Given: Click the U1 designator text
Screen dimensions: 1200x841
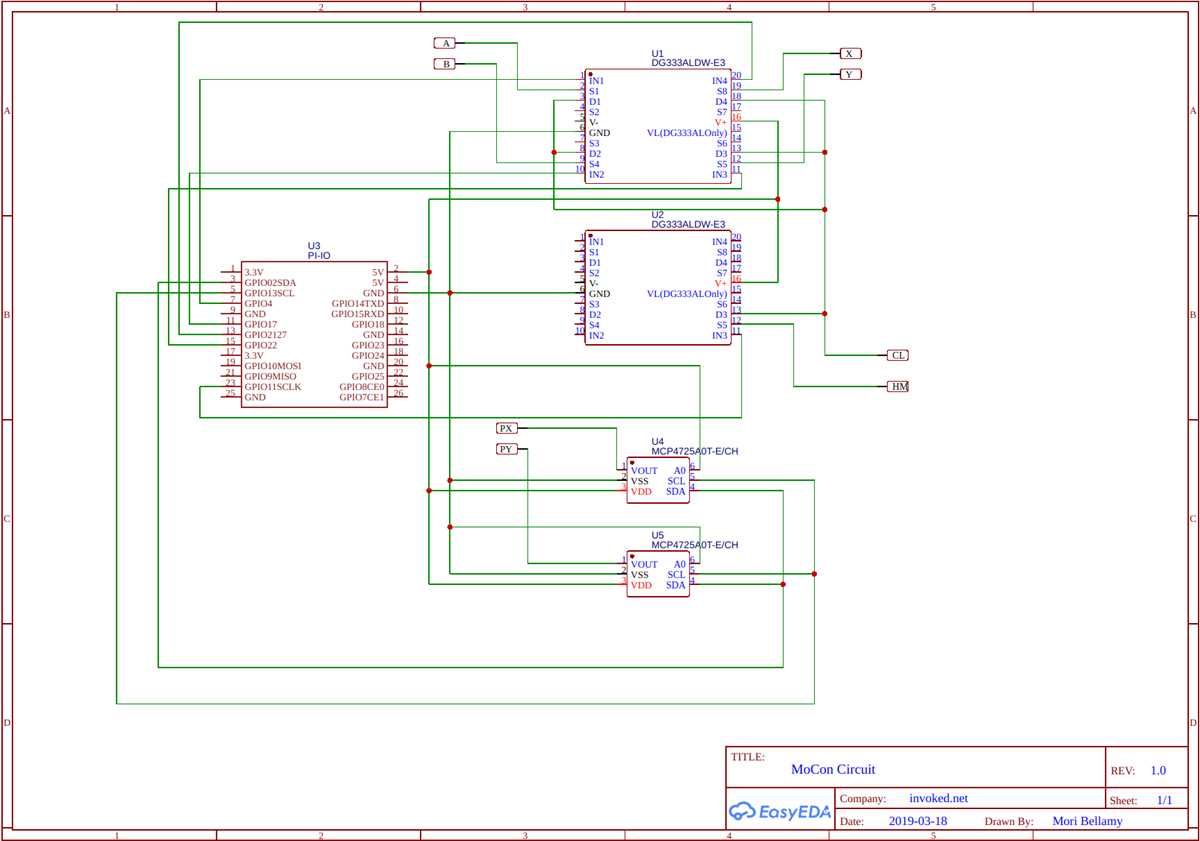Looking at the screenshot, I should tap(657, 53).
